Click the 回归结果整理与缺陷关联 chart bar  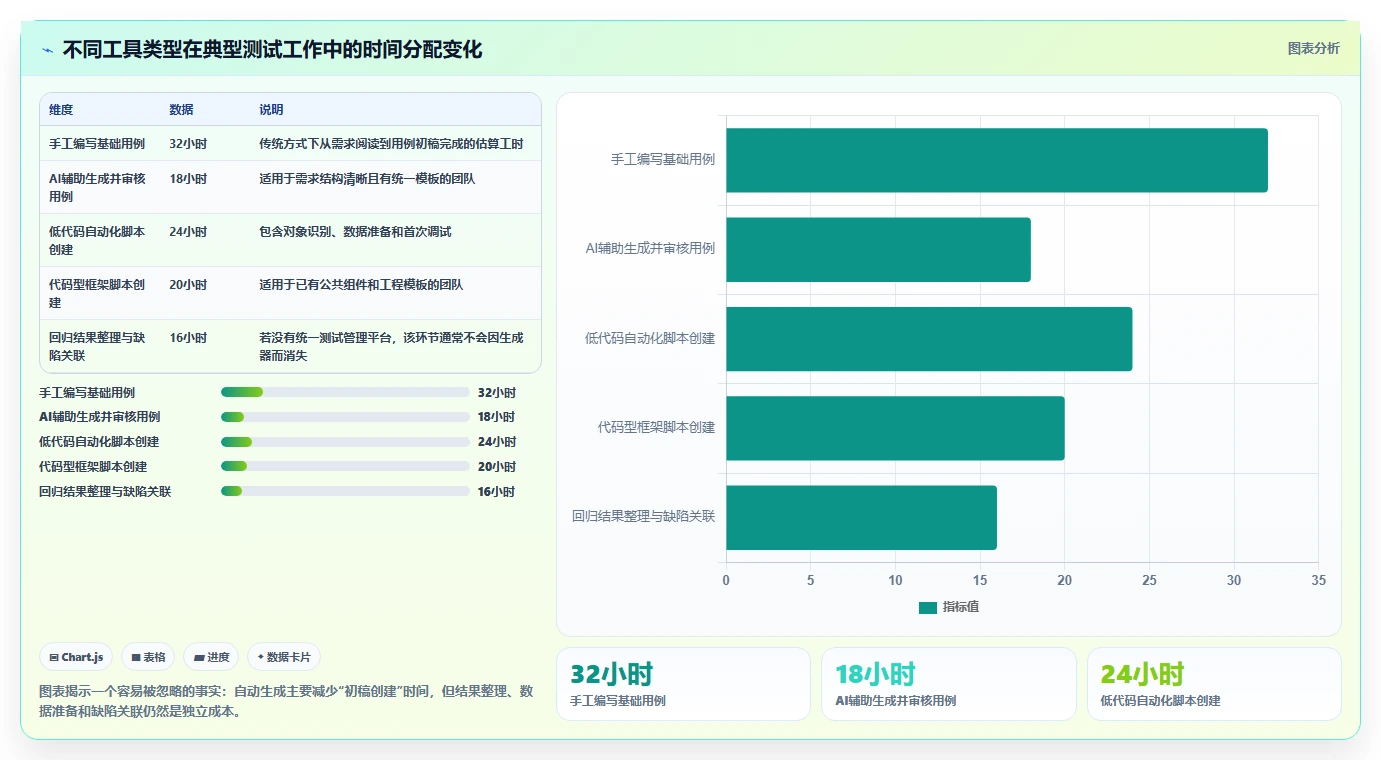coord(861,517)
